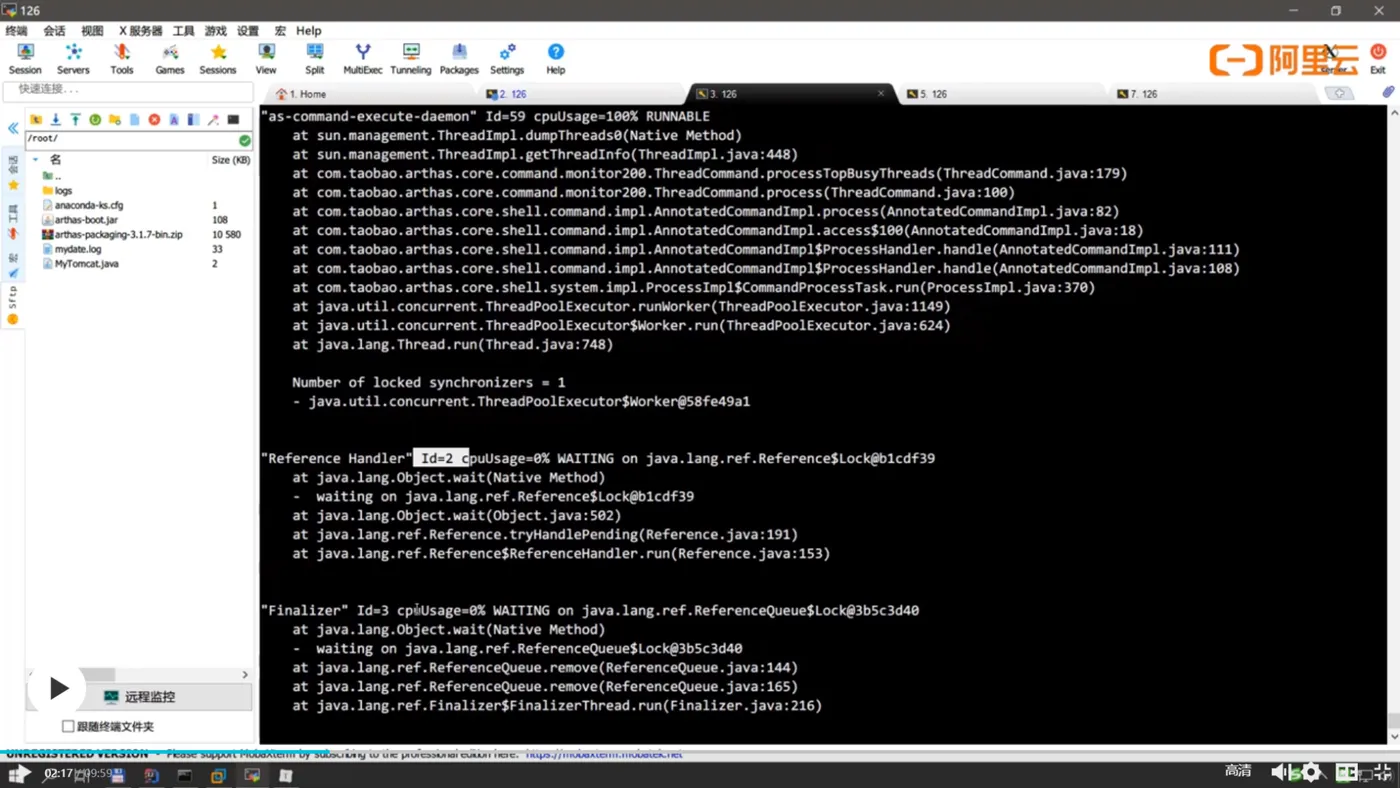This screenshot has width=1400, height=788.
Task: Click the green path confirm check icon
Action: 245,140
